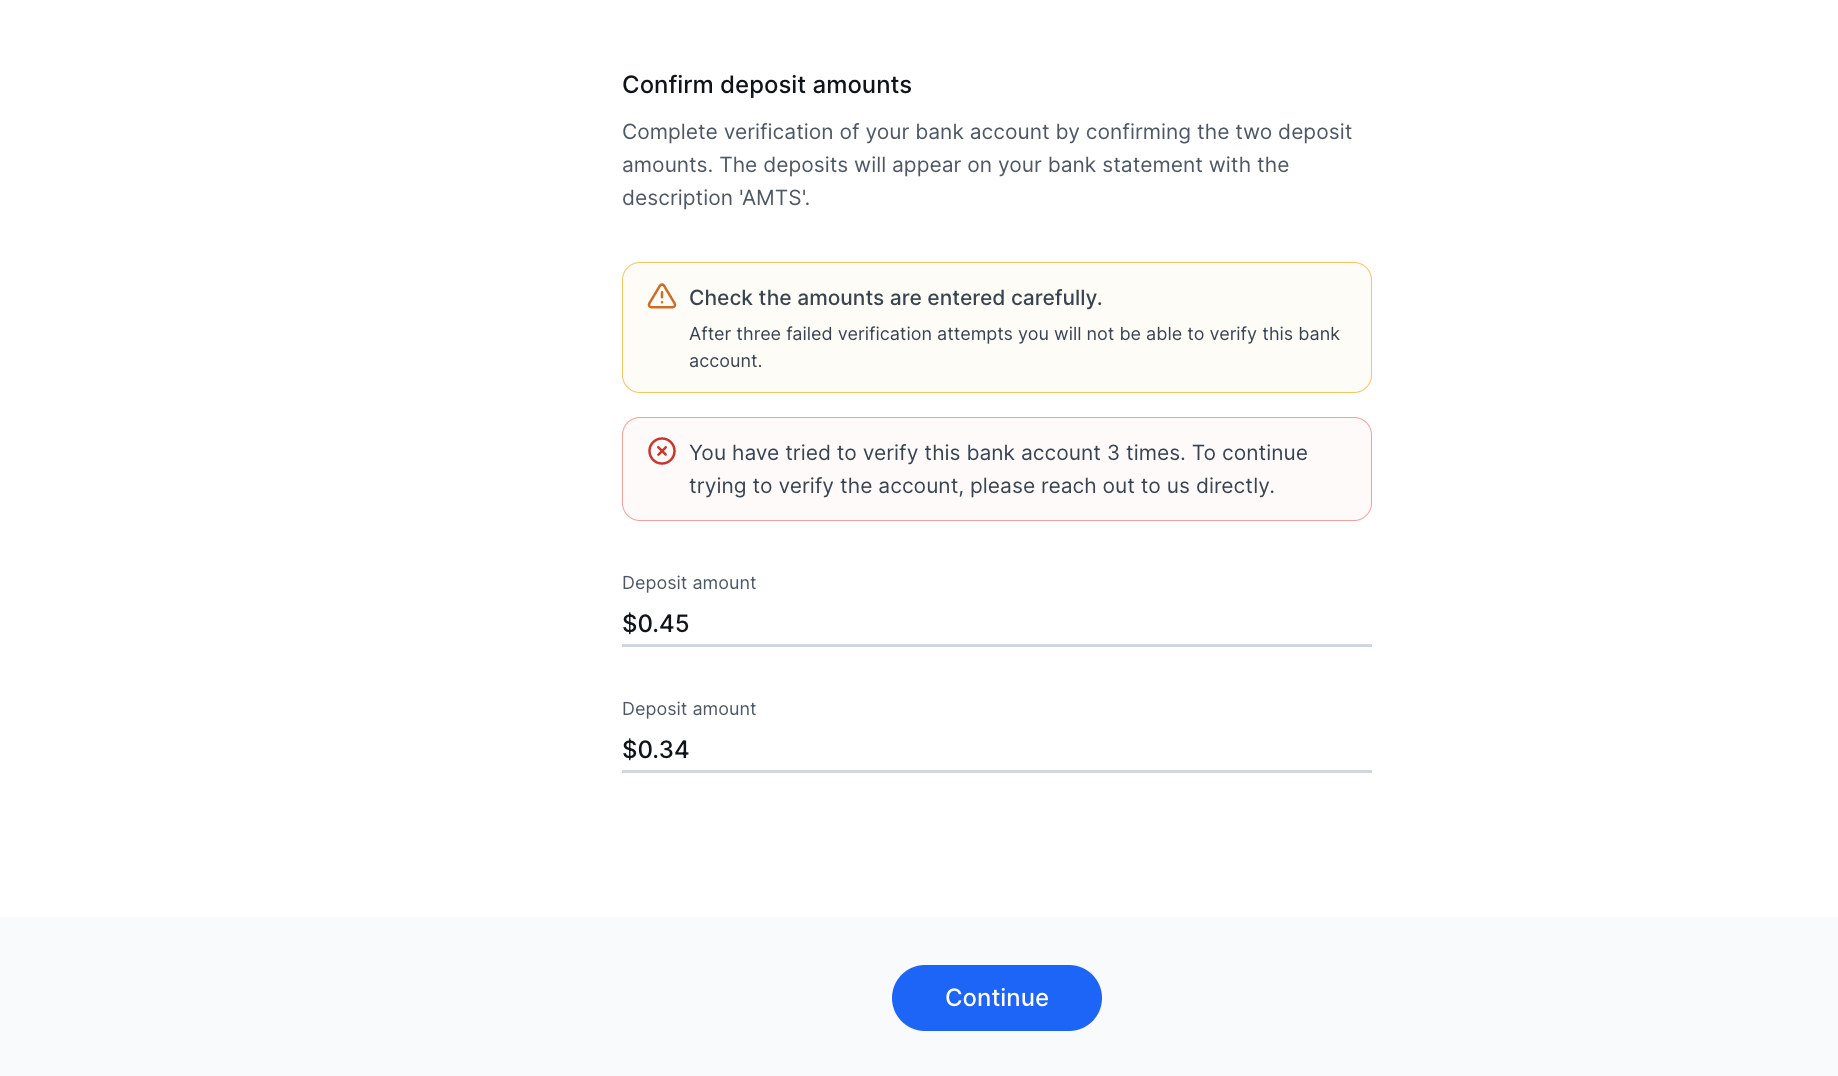This screenshot has width=1838, height=1076.
Task: Click the red error circle-x icon
Action: pyautogui.click(x=662, y=451)
